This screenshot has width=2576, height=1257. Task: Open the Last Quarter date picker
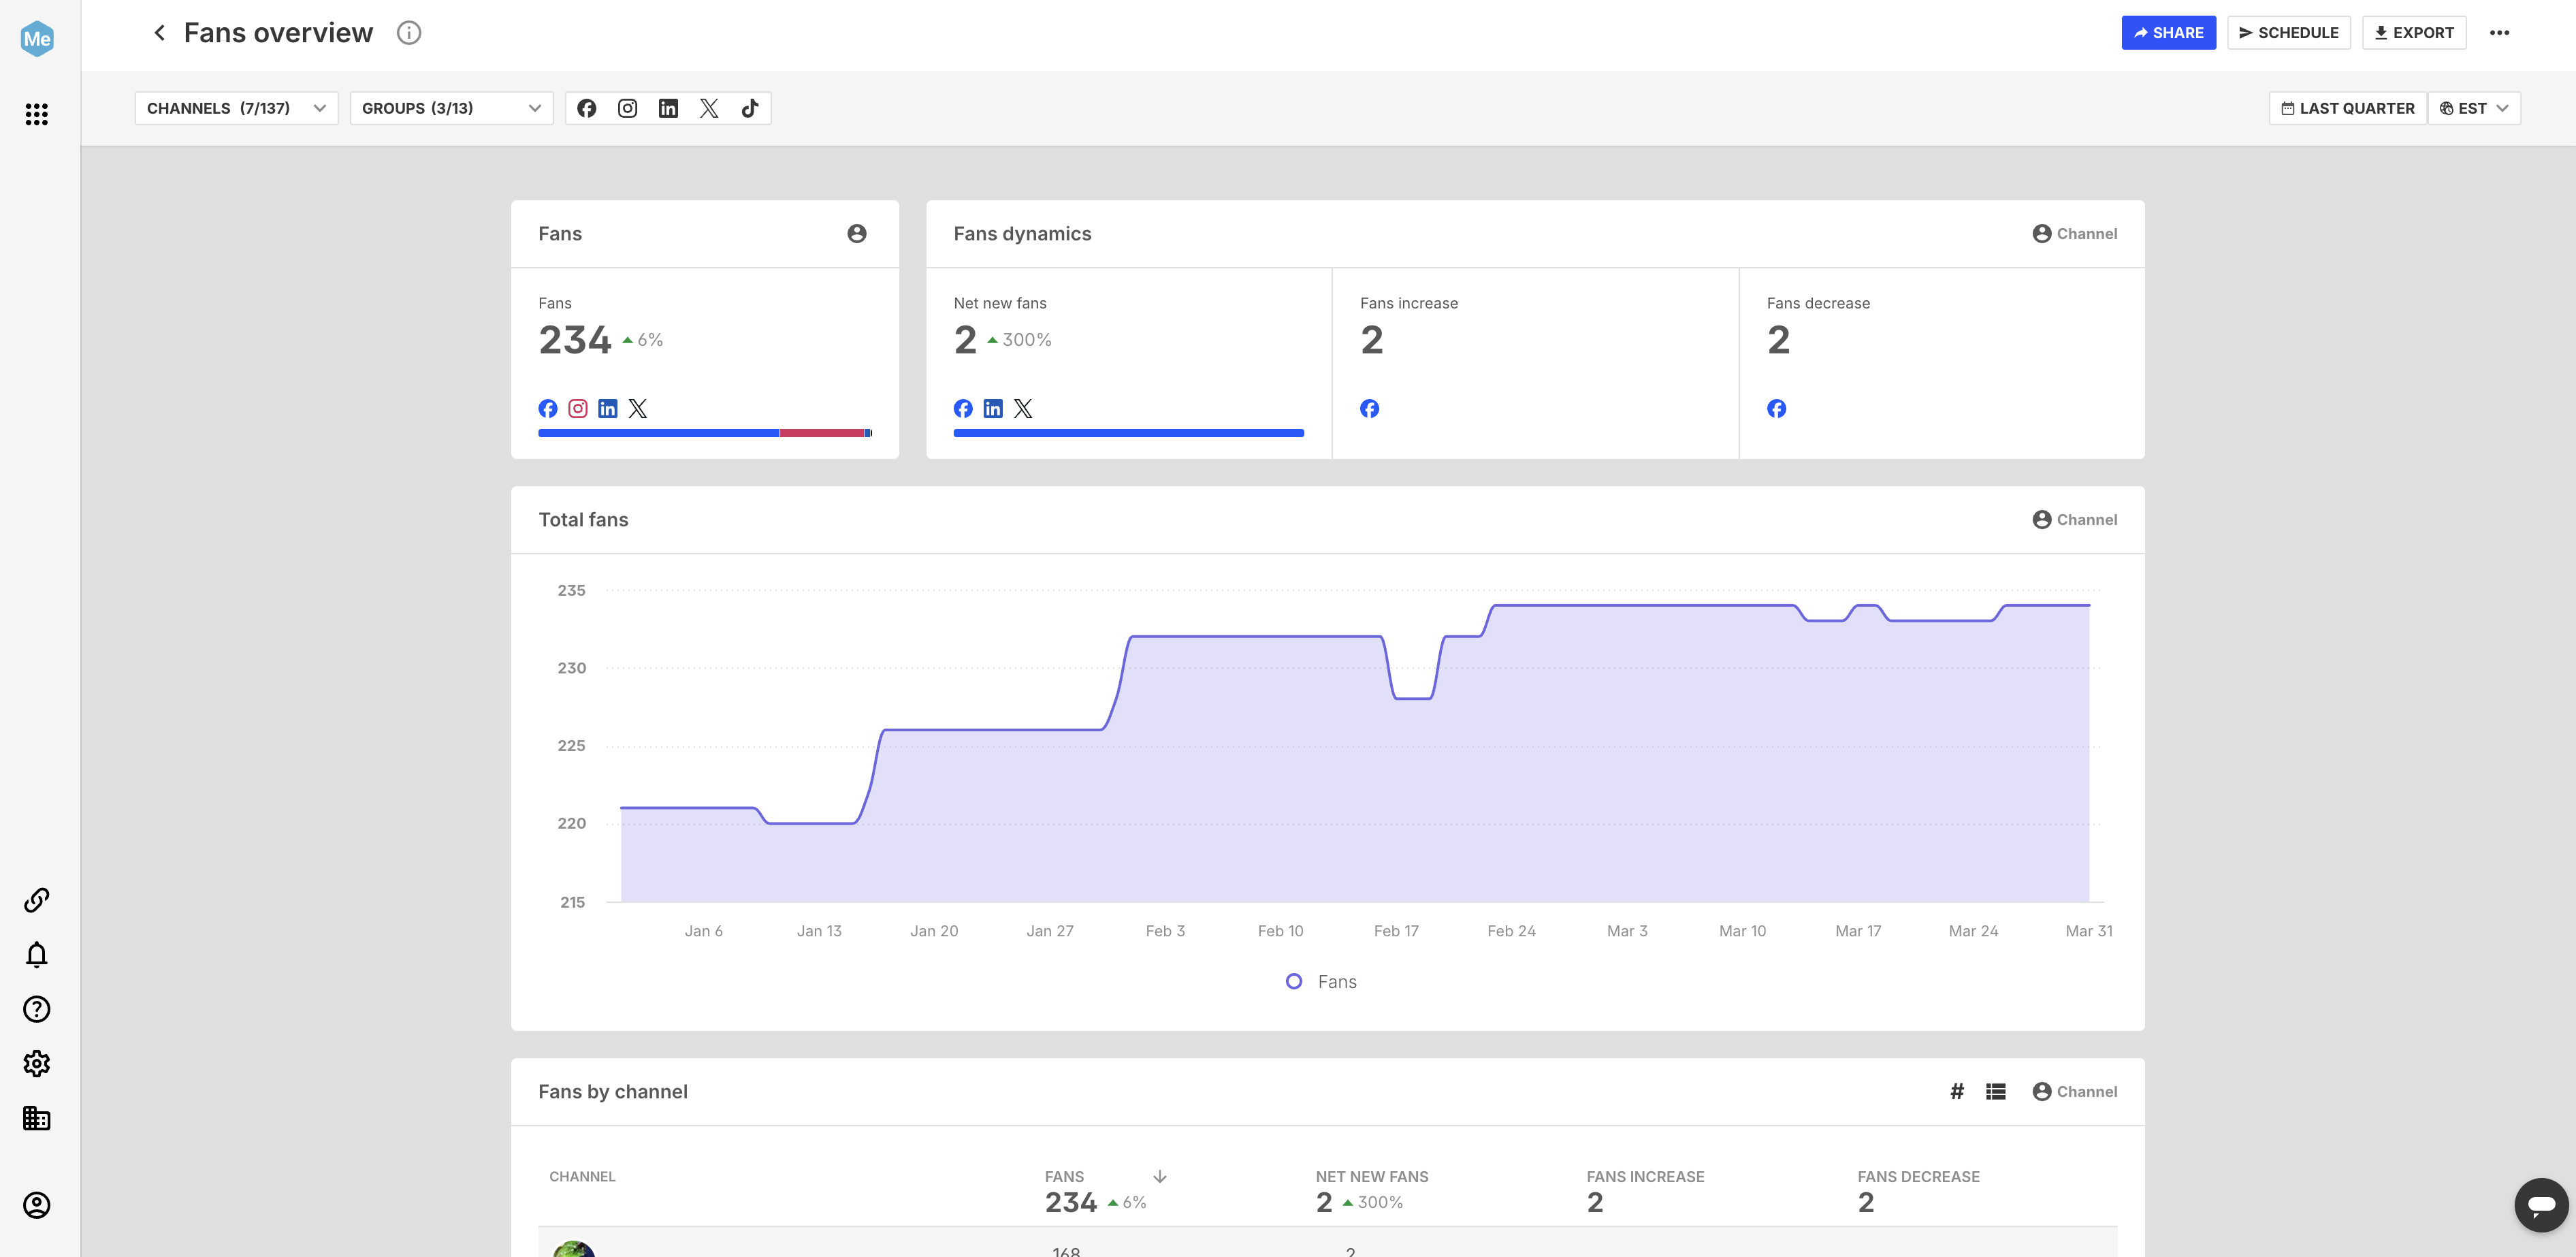click(2347, 108)
